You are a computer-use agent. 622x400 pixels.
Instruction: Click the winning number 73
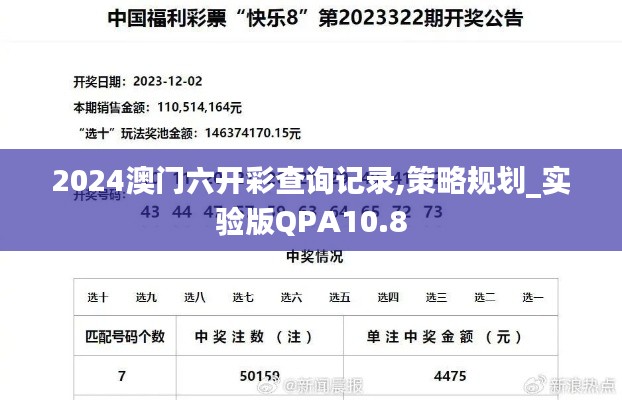click(x=433, y=212)
